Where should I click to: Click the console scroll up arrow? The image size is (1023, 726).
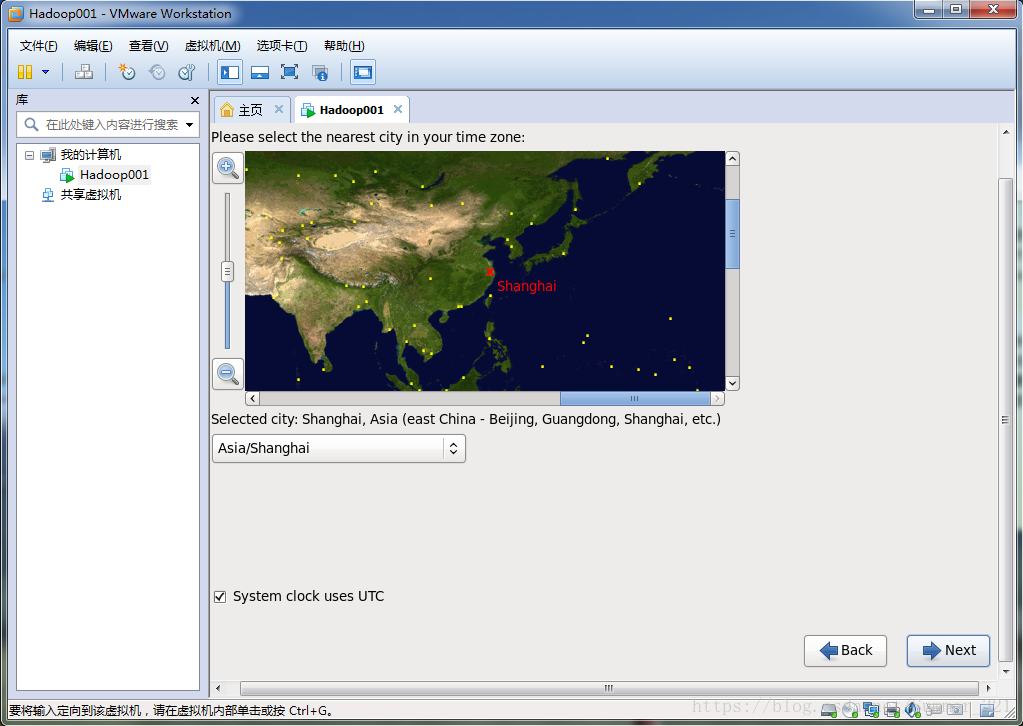tap(1005, 132)
